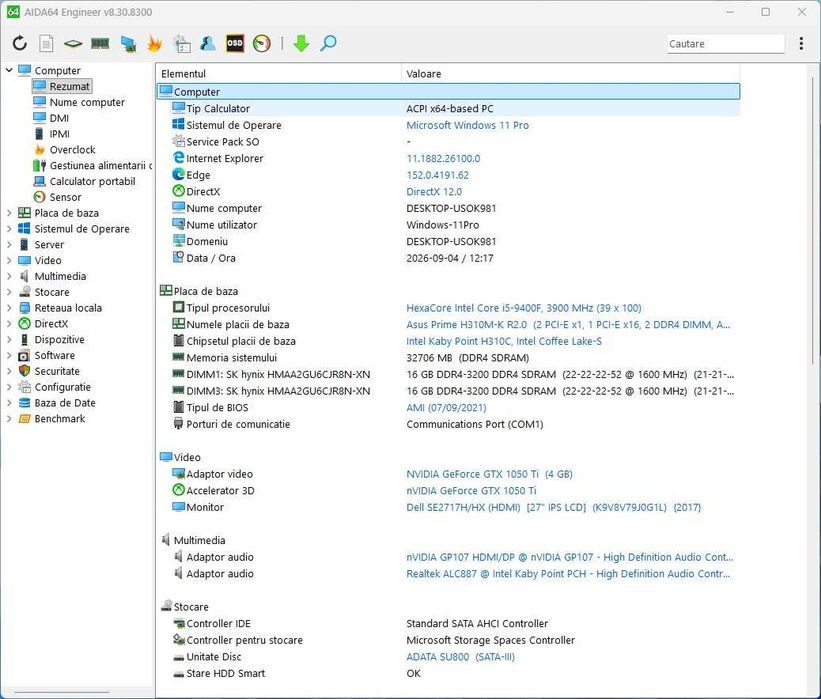Click the Refresh toolbar icon
821x699 pixels.
point(19,43)
